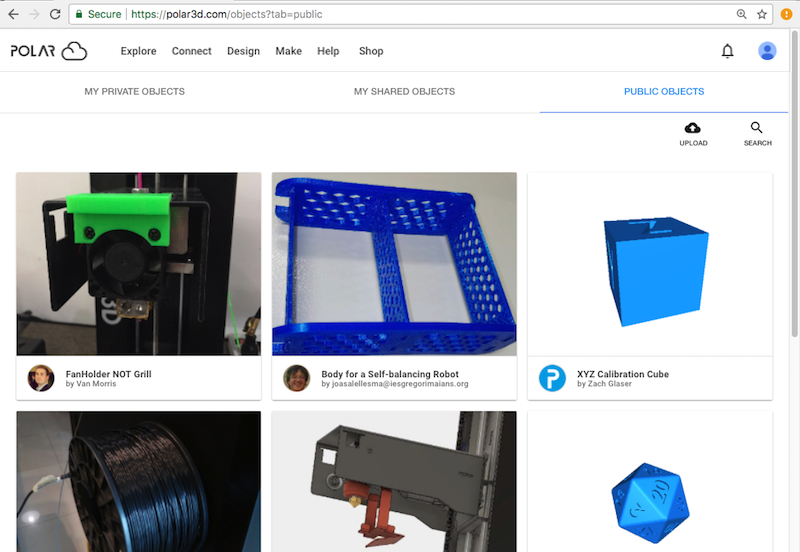
Task: Reload the page
Action: [x=55, y=14]
